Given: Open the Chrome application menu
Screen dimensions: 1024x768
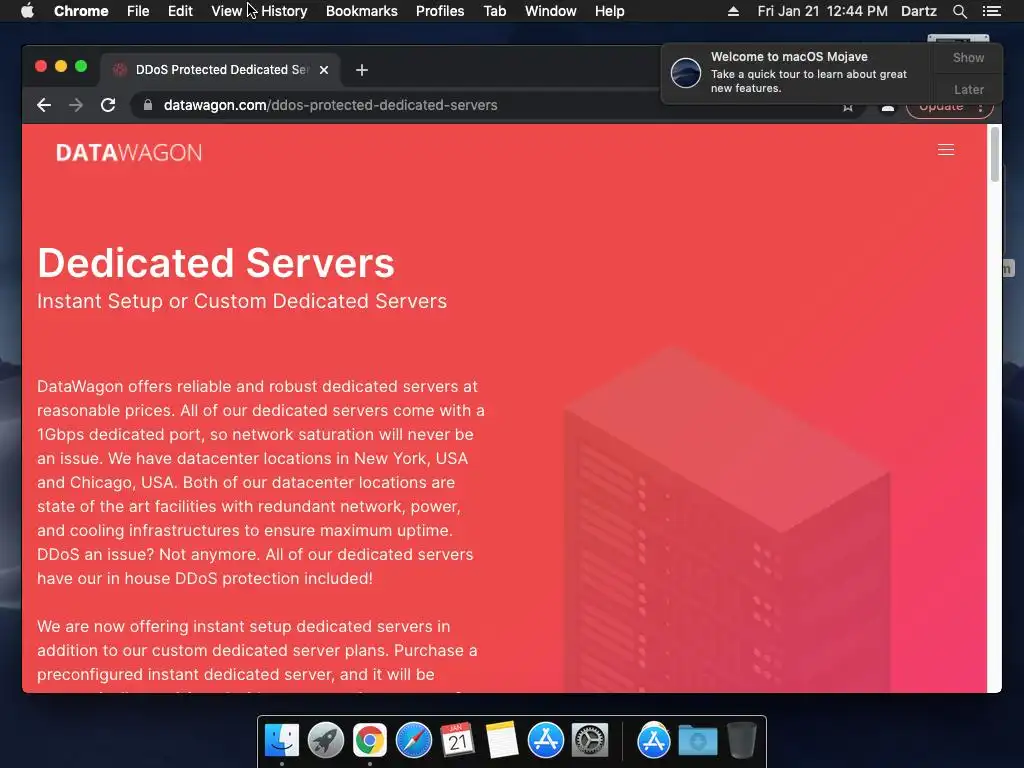Looking at the screenshot, I should (81, 11).
